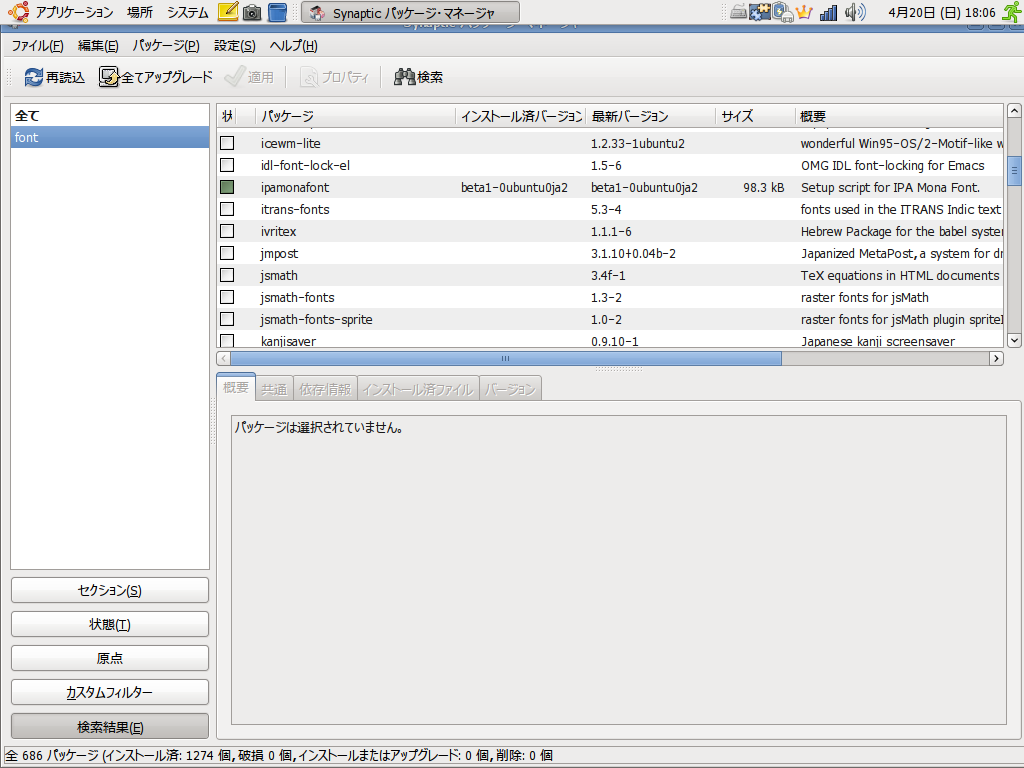Image resolution: width=1024 pixels, height=768 pixels.
Task: Toggle the installed checkbox for ipamonafont
Action: click(x=227, y=187)
